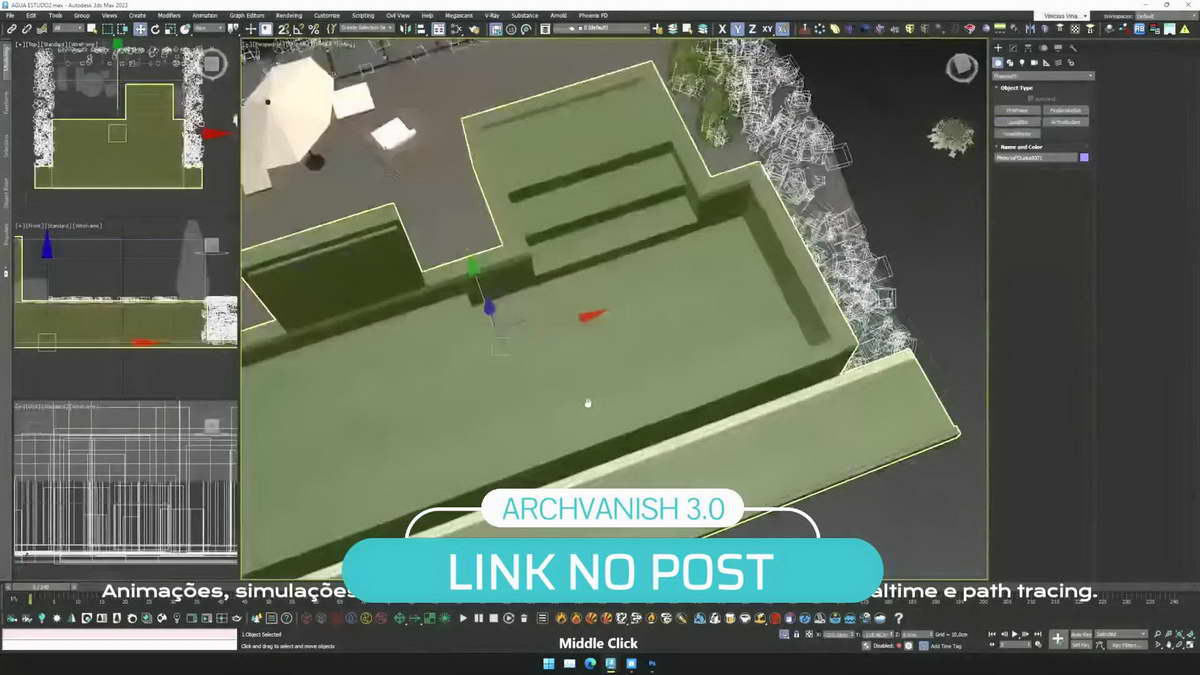This screenshot has height=675, width=1200.
Task: Open the Utilities command panel tab
Action: [x=1073, y=48]
